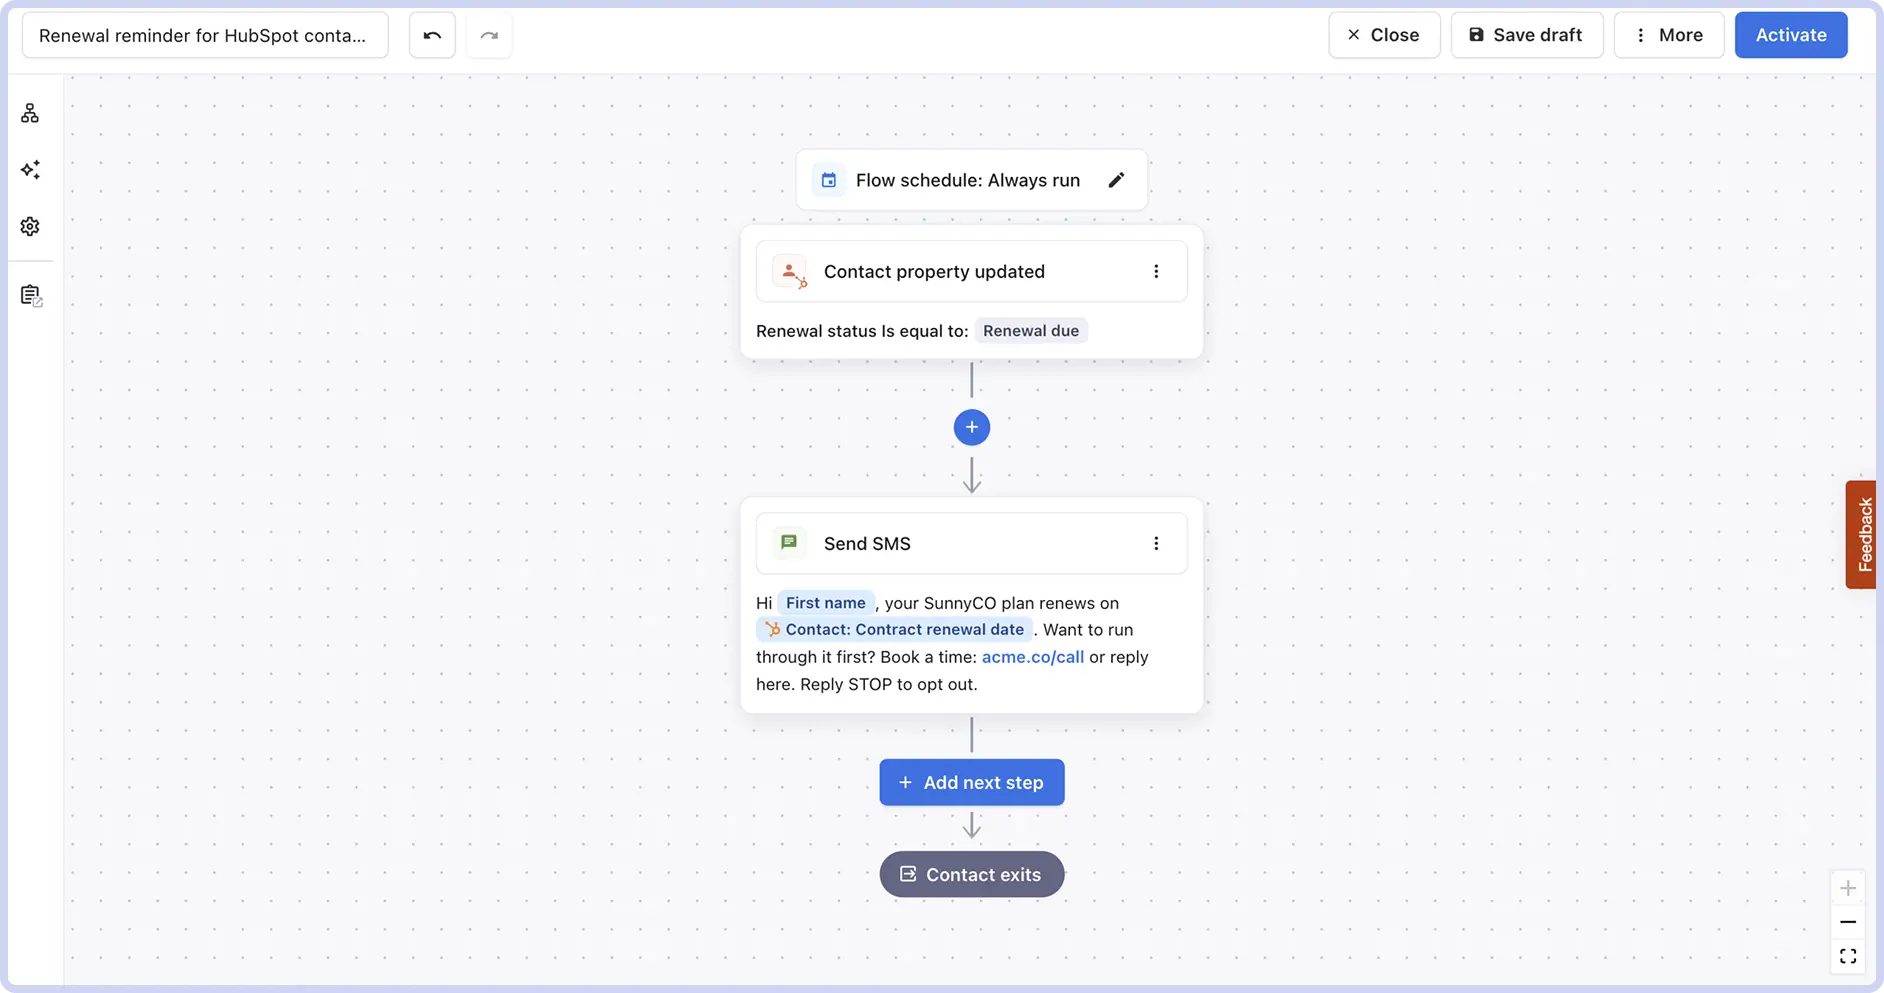The image size is (1884, 993).
Task: Open options menu for Send SMS step
Action: pyautogui.click(x=1156, y=543)
